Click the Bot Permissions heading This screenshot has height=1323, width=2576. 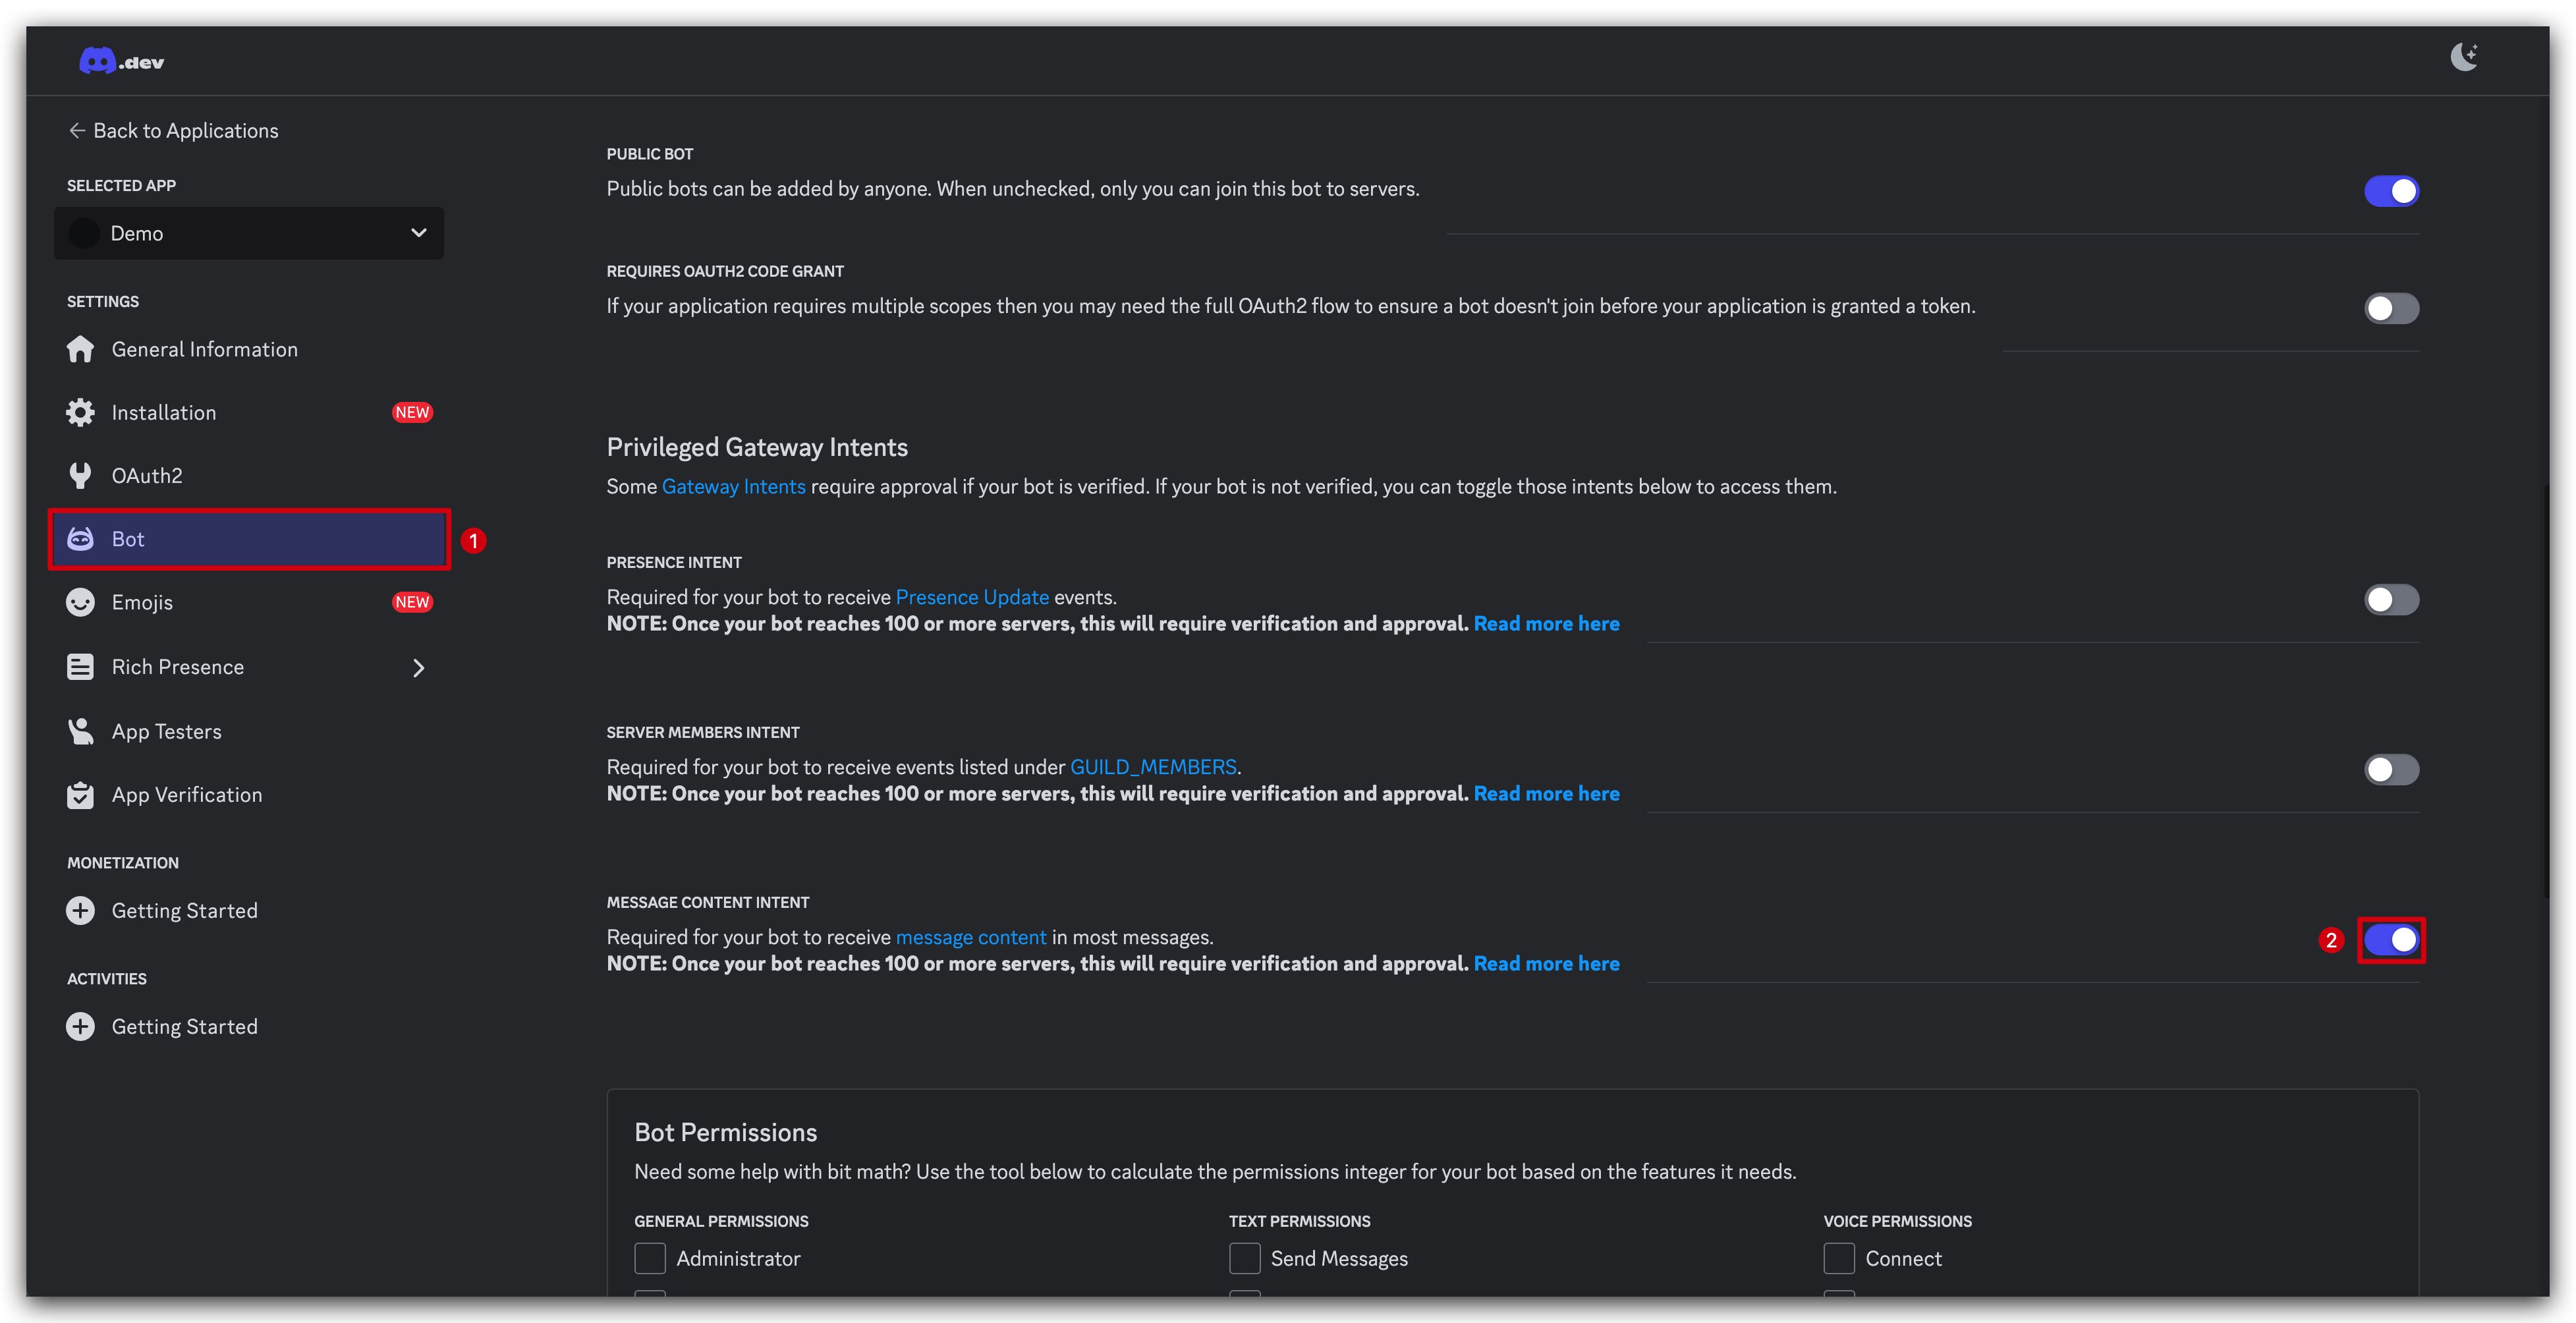(x=725, y=1132)
